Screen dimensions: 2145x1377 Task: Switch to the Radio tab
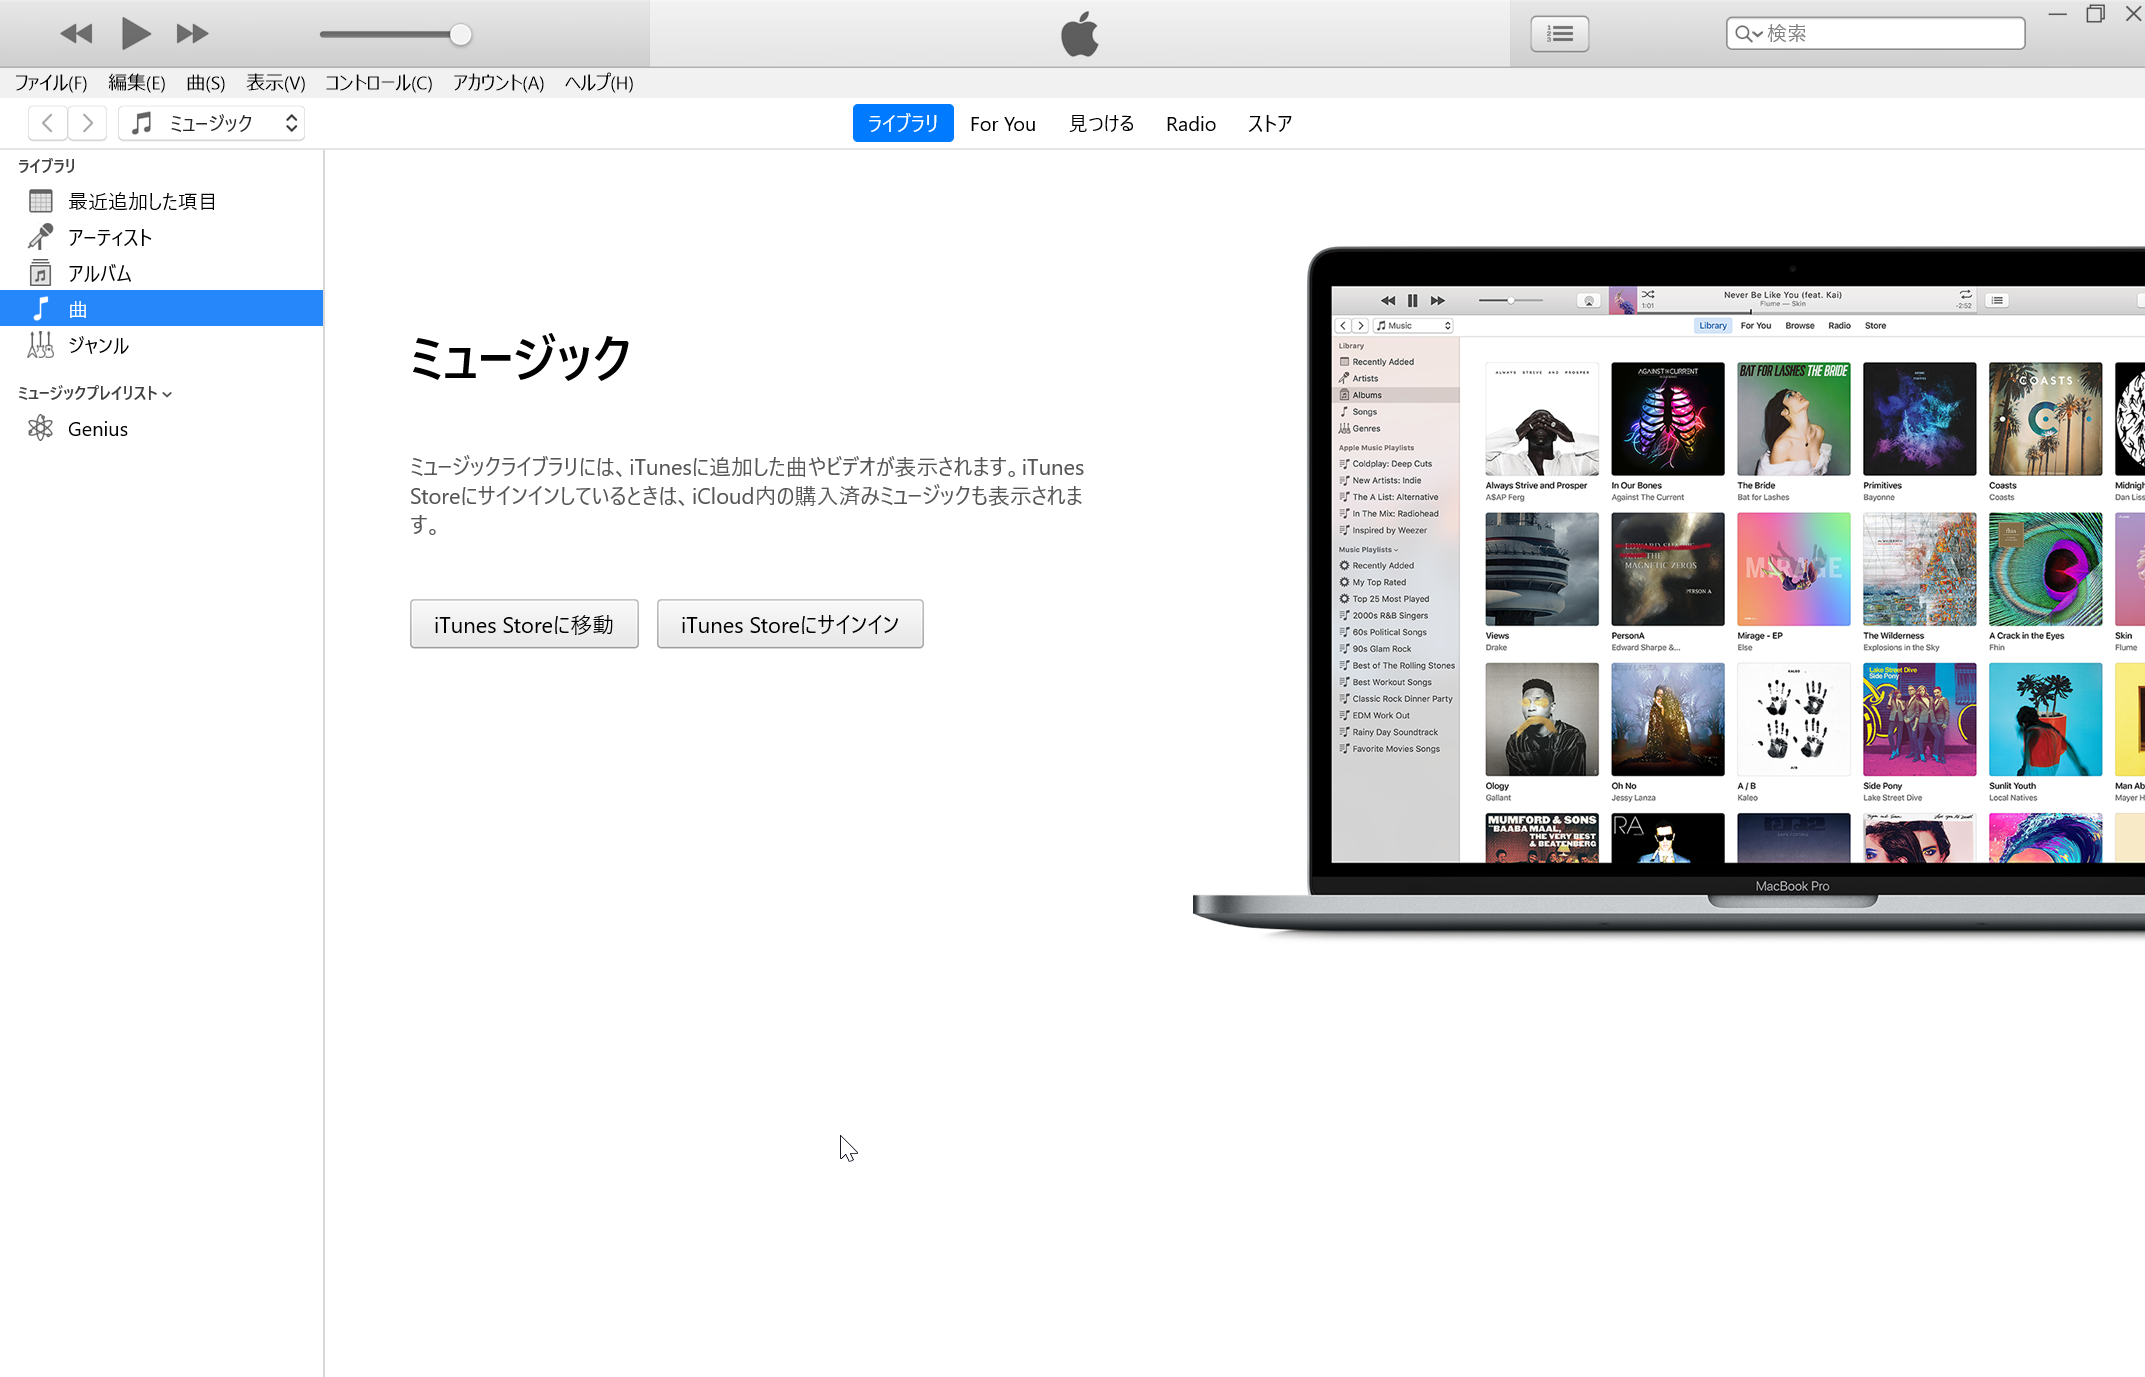[1191, 124]
